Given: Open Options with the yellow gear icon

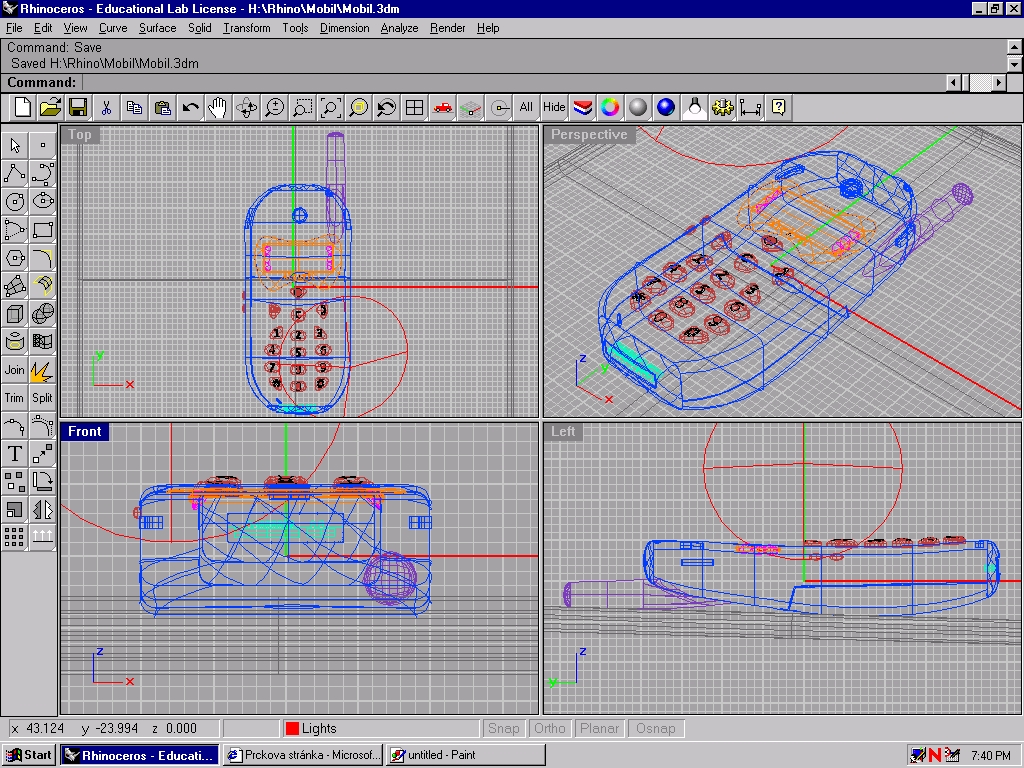Looking at the screenshot, I should pos(722,108).
